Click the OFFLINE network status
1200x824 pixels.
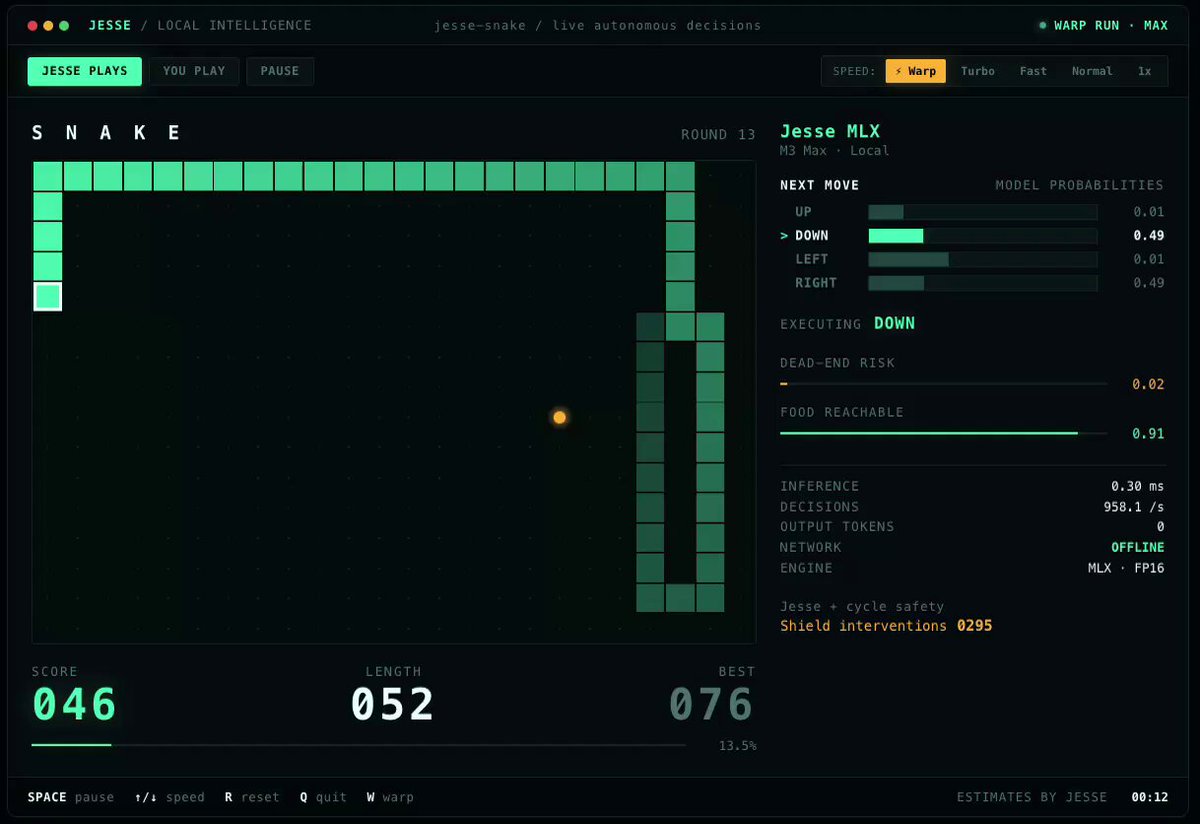tap(1138, 547)
